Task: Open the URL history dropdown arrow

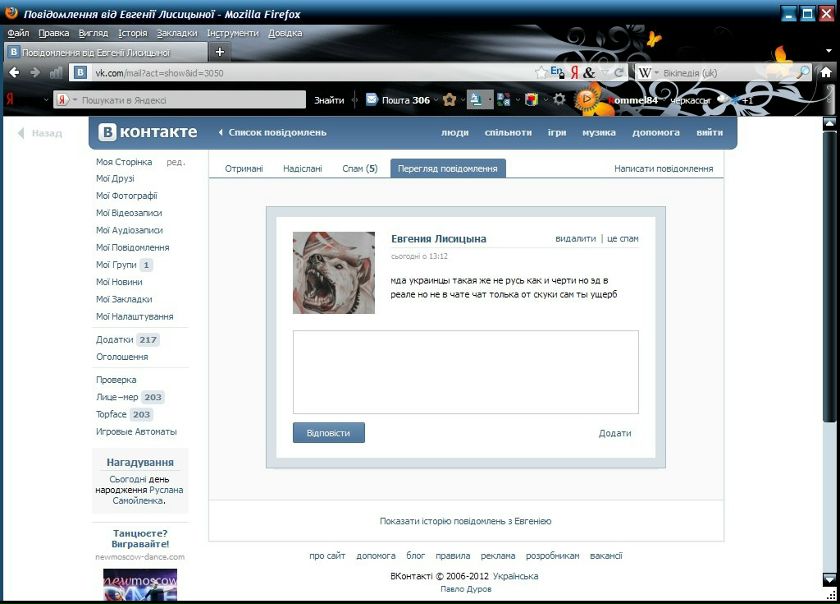Action: click(x=606, y=73)
